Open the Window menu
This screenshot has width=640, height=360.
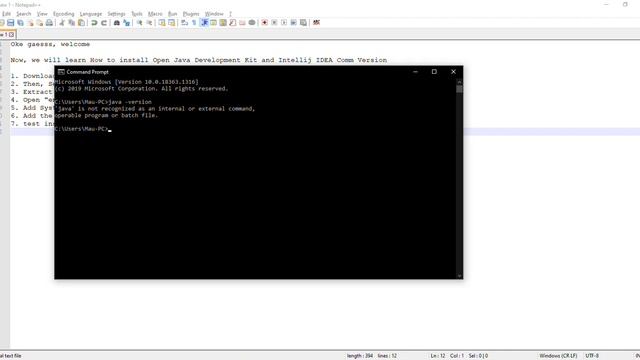(x=214, y=14)
